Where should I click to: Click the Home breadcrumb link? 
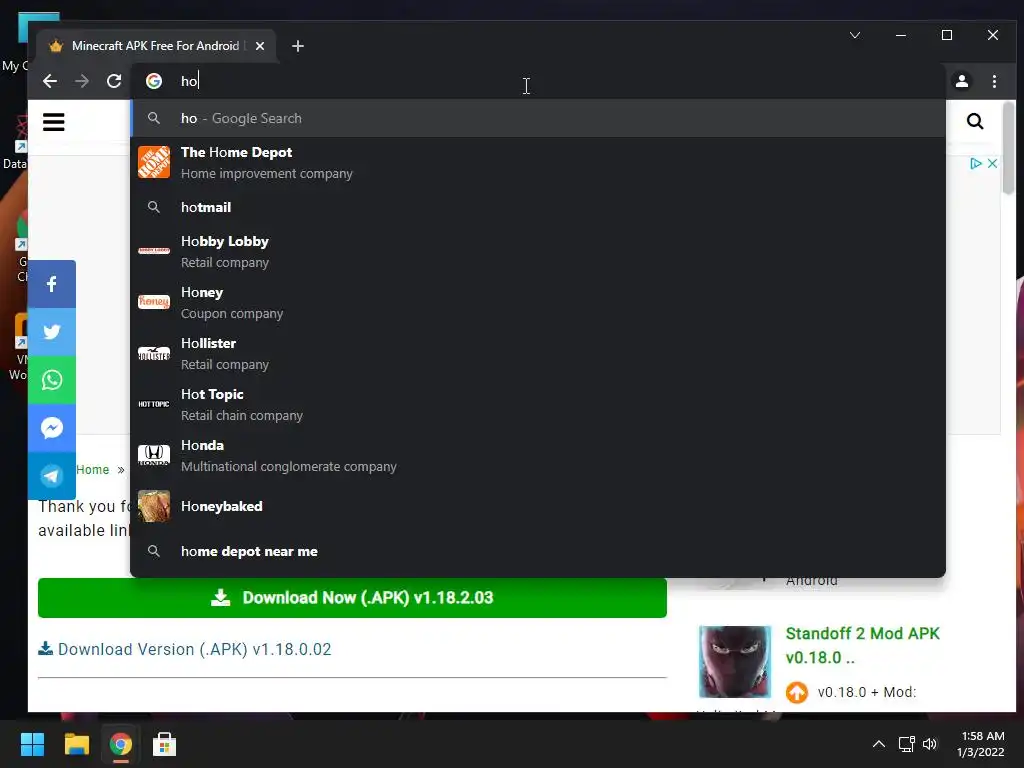tap(93, 470)
